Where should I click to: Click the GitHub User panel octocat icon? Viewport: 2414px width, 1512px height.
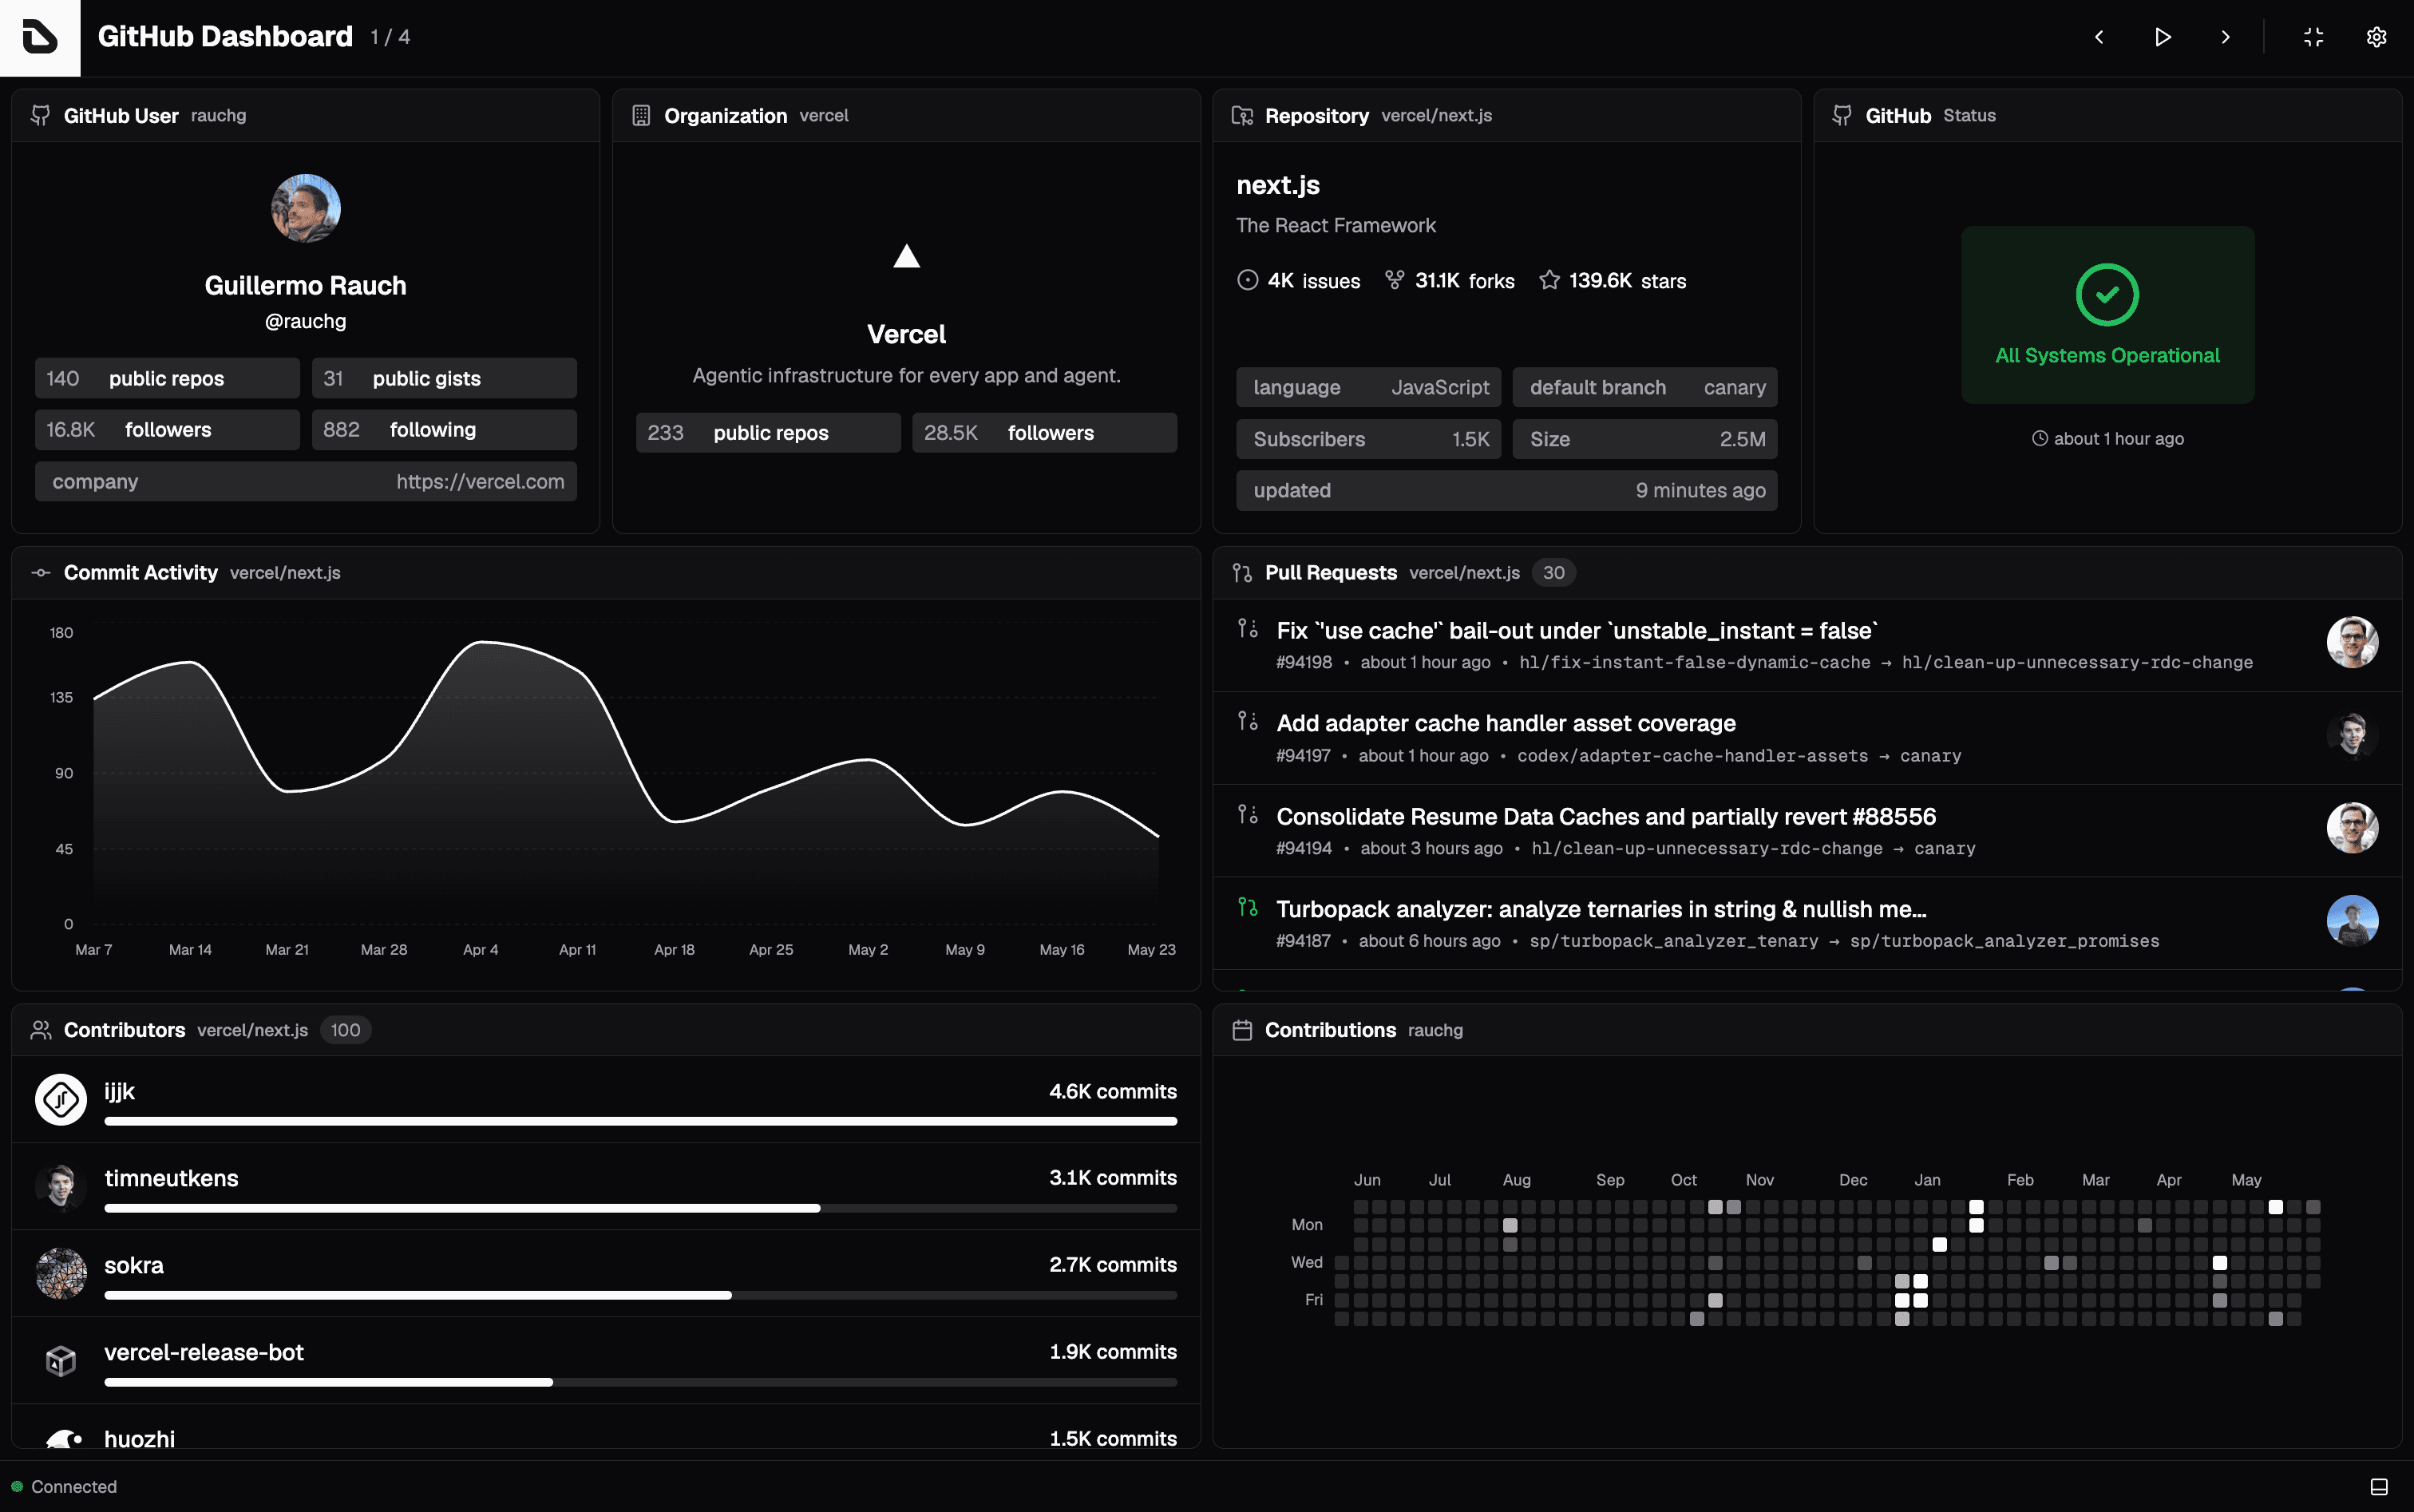[41, 115]
